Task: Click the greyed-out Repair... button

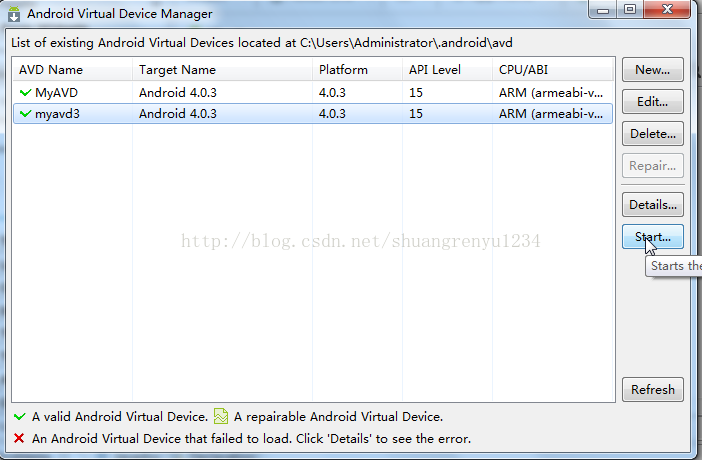Action: 652,166
